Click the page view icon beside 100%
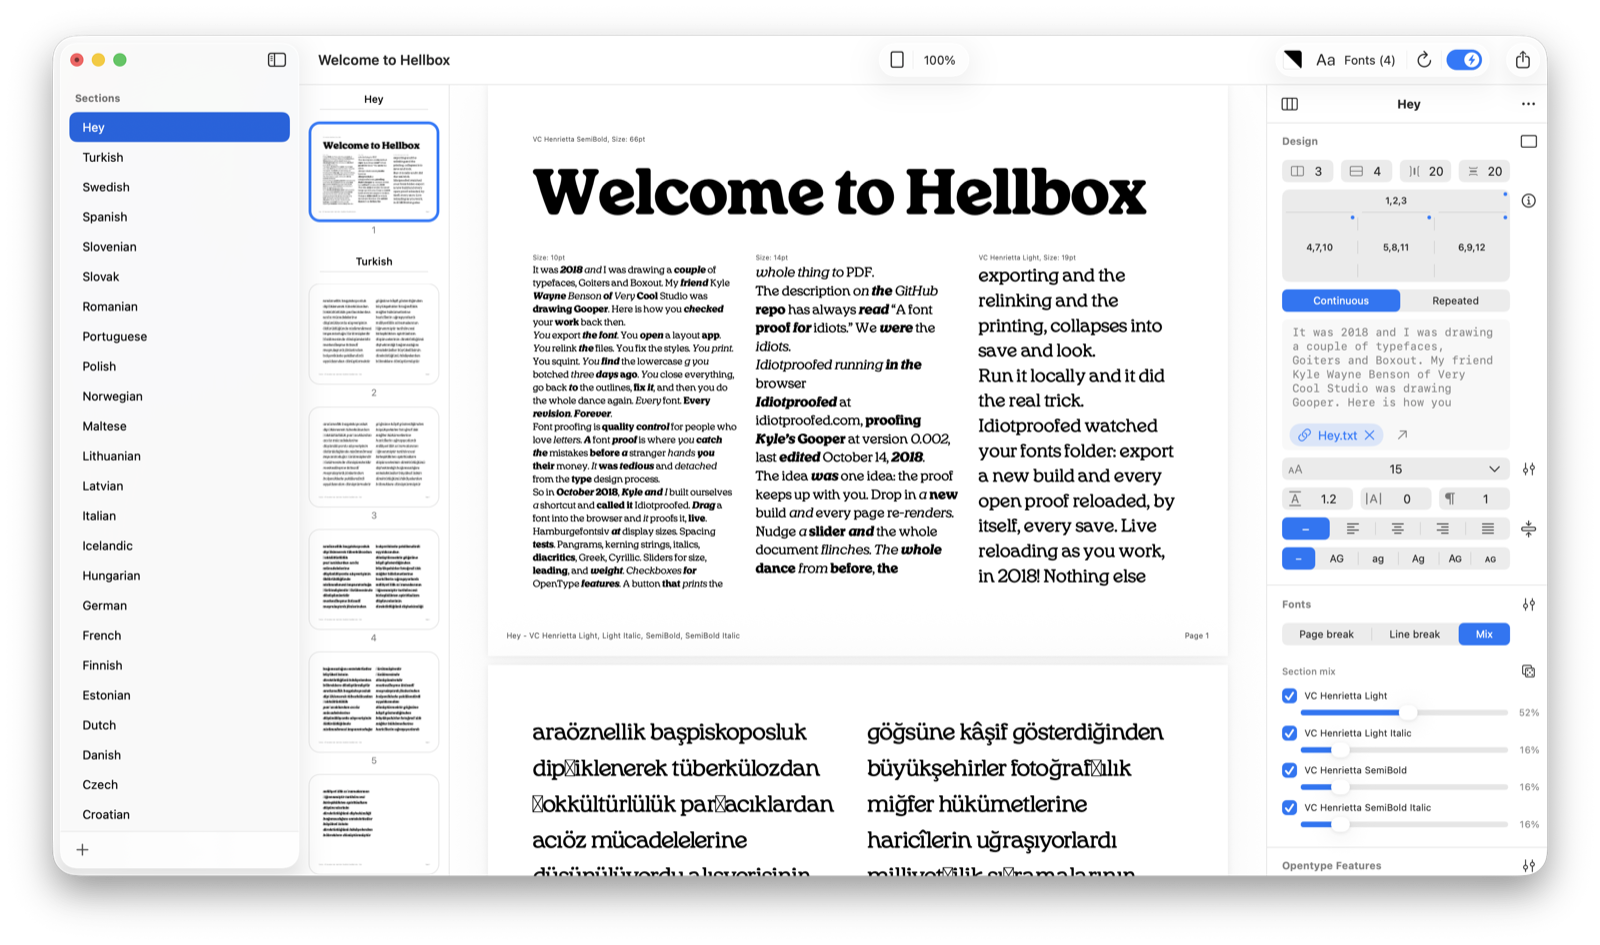 (x=897, y=60)
